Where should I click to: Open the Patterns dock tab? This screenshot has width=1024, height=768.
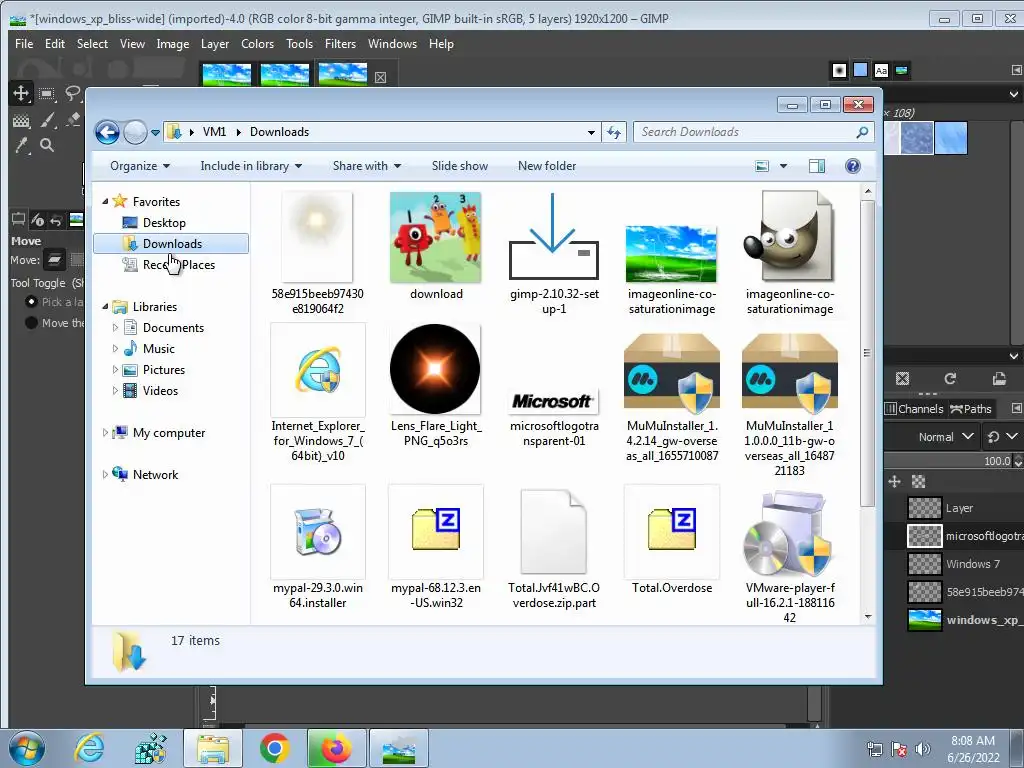click(x=861, y=70)
